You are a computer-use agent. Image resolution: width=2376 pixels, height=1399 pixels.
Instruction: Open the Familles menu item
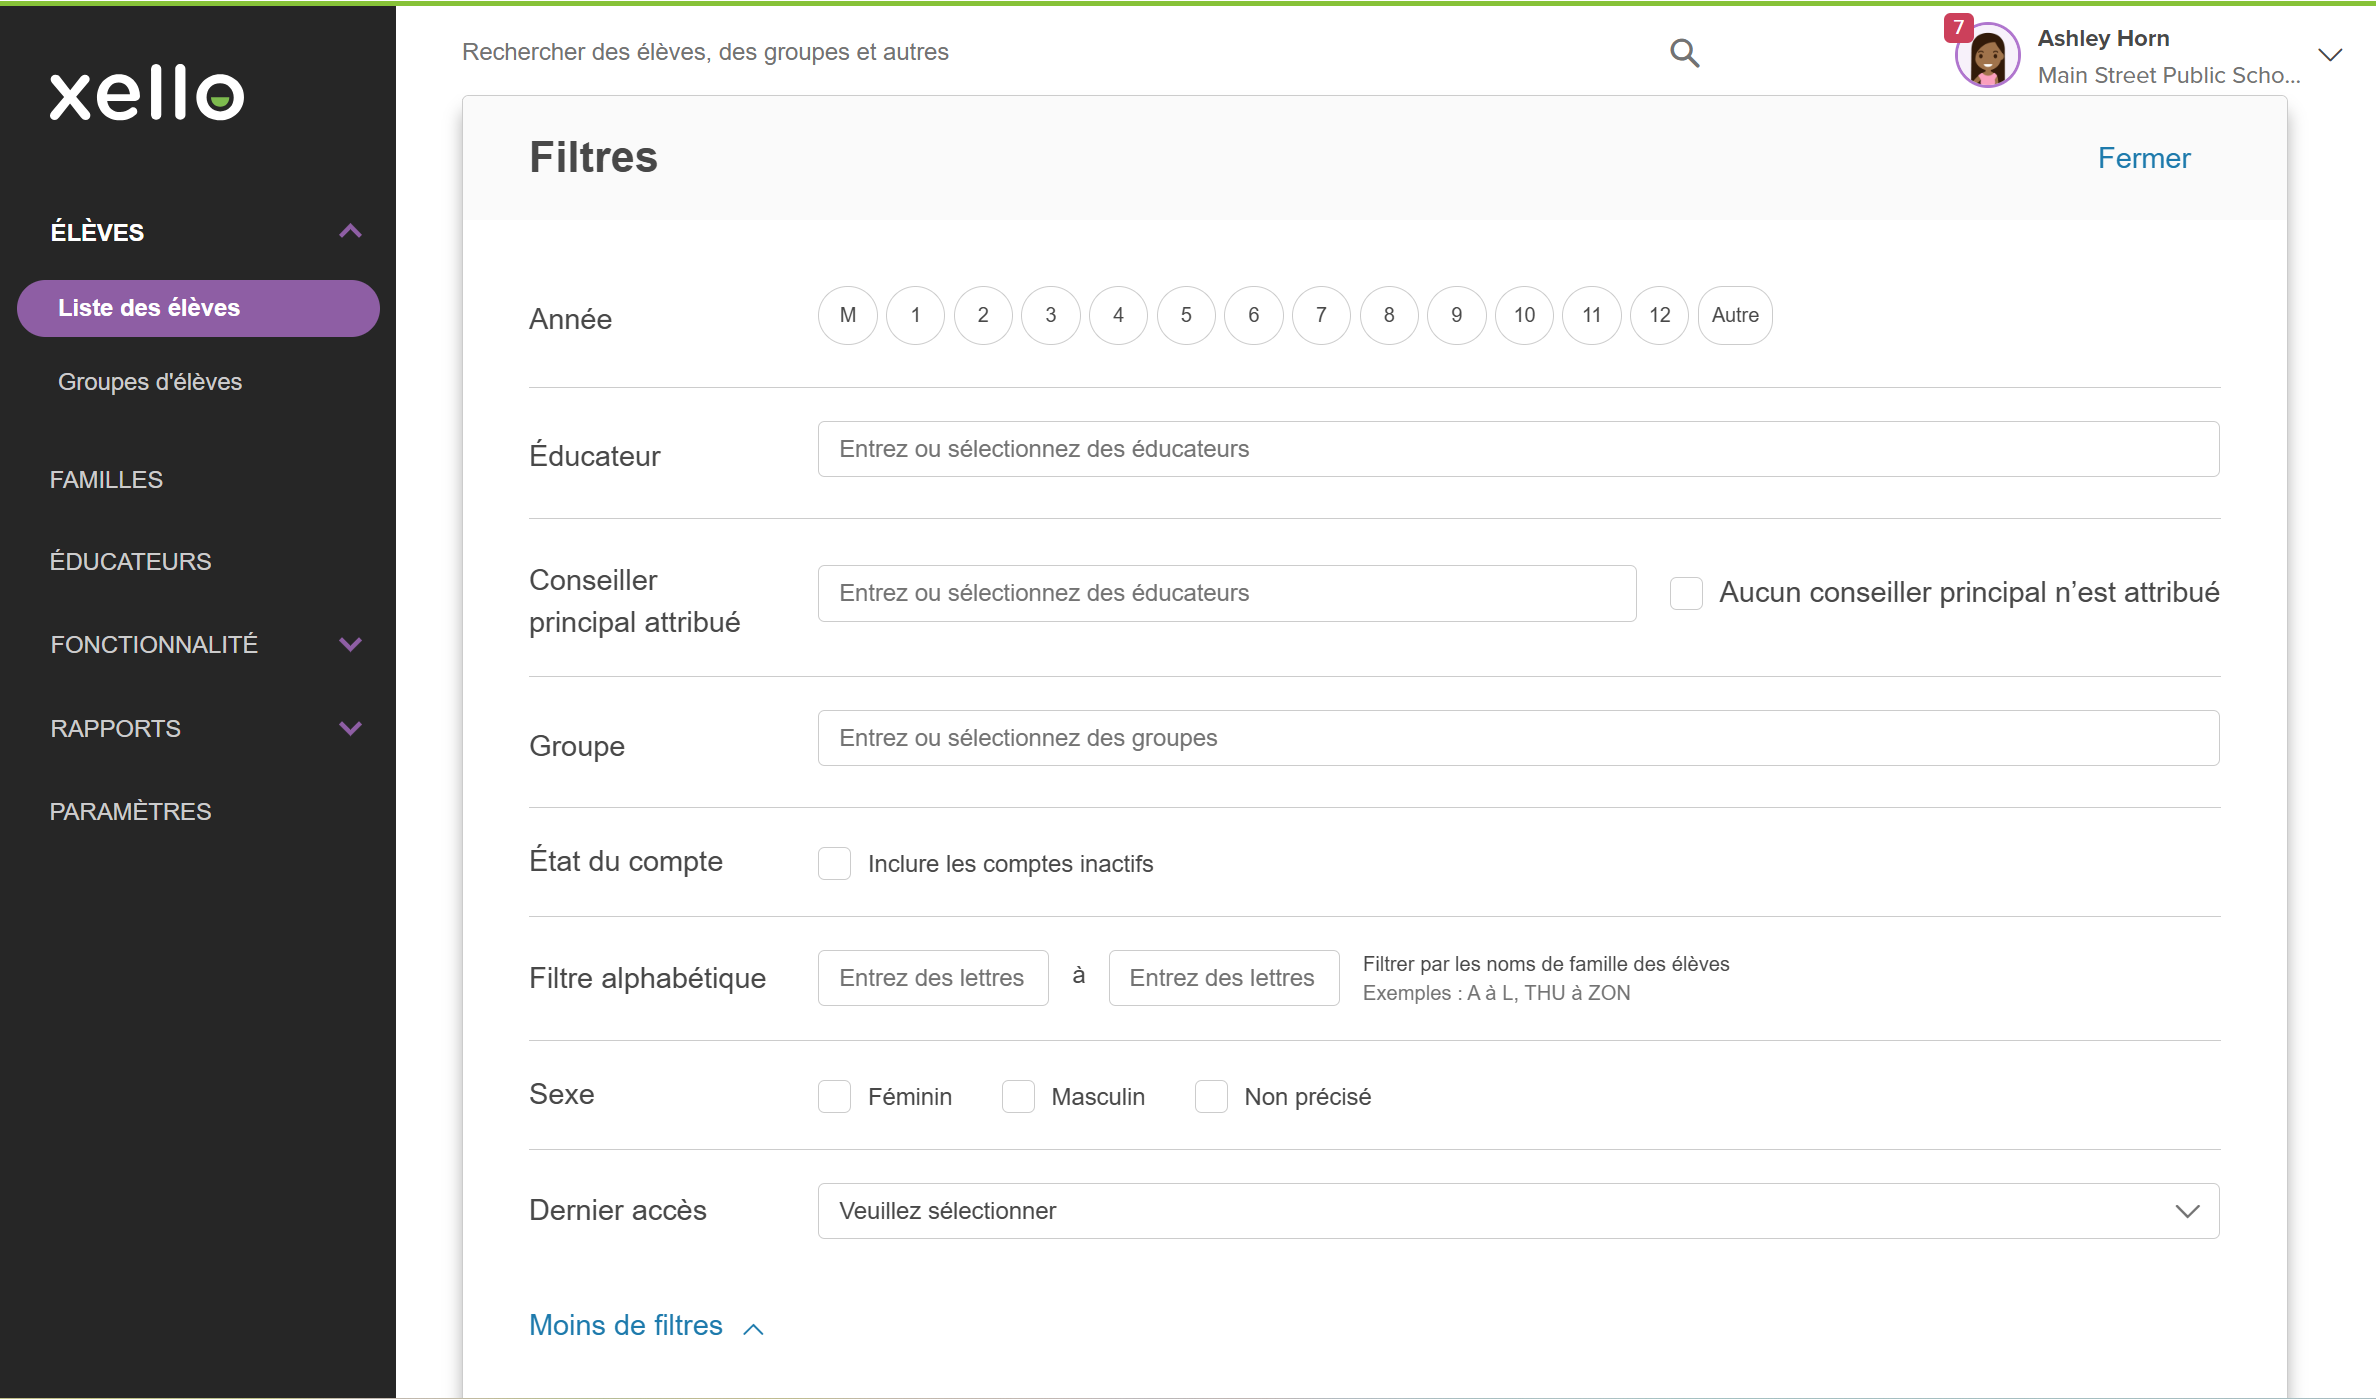click(106, 479)
